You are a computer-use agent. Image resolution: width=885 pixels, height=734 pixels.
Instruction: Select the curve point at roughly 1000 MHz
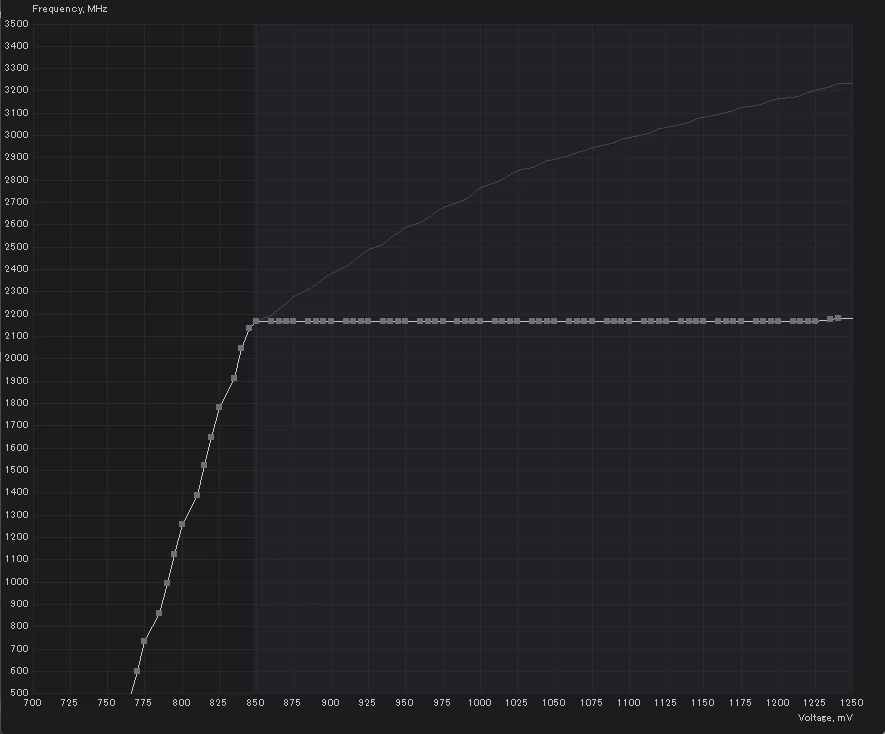[167, 583]
